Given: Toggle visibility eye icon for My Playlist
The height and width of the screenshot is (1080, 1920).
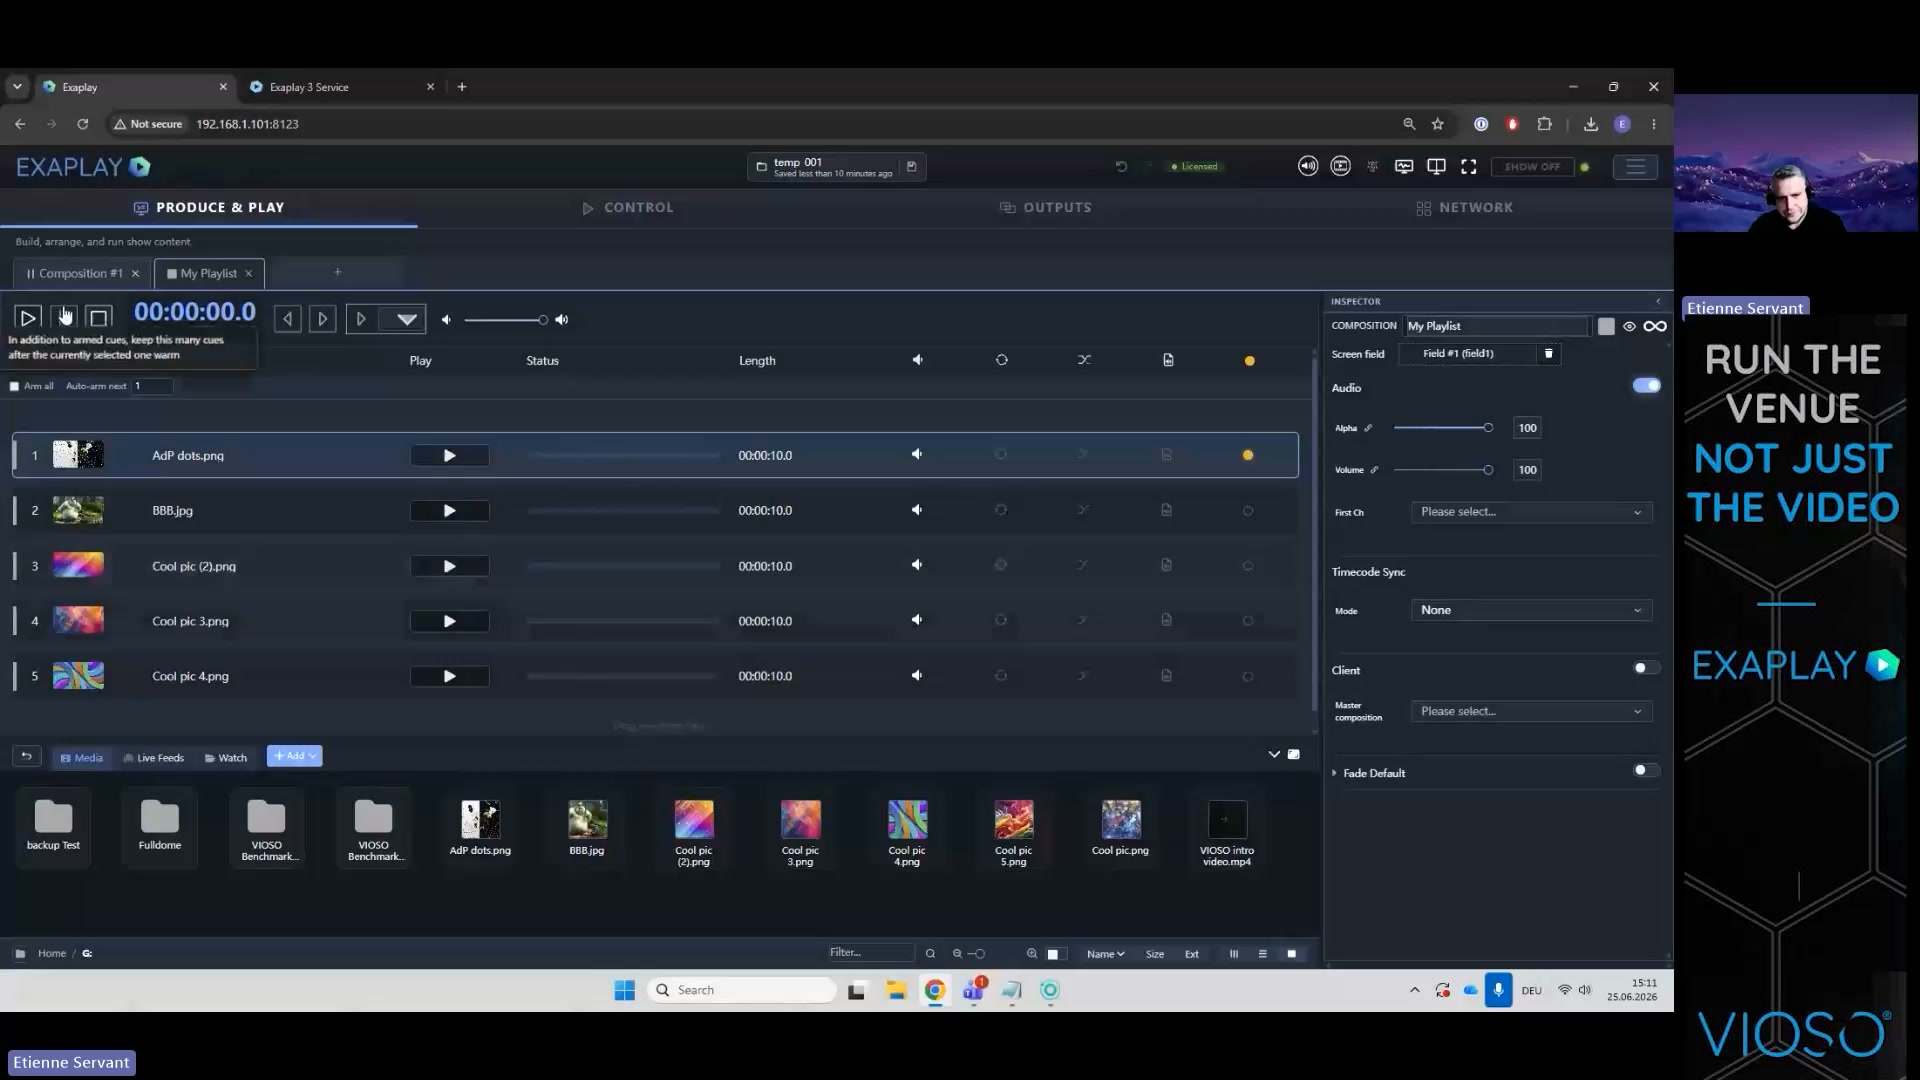Looking at the screenshot, I should (1629, 327).
